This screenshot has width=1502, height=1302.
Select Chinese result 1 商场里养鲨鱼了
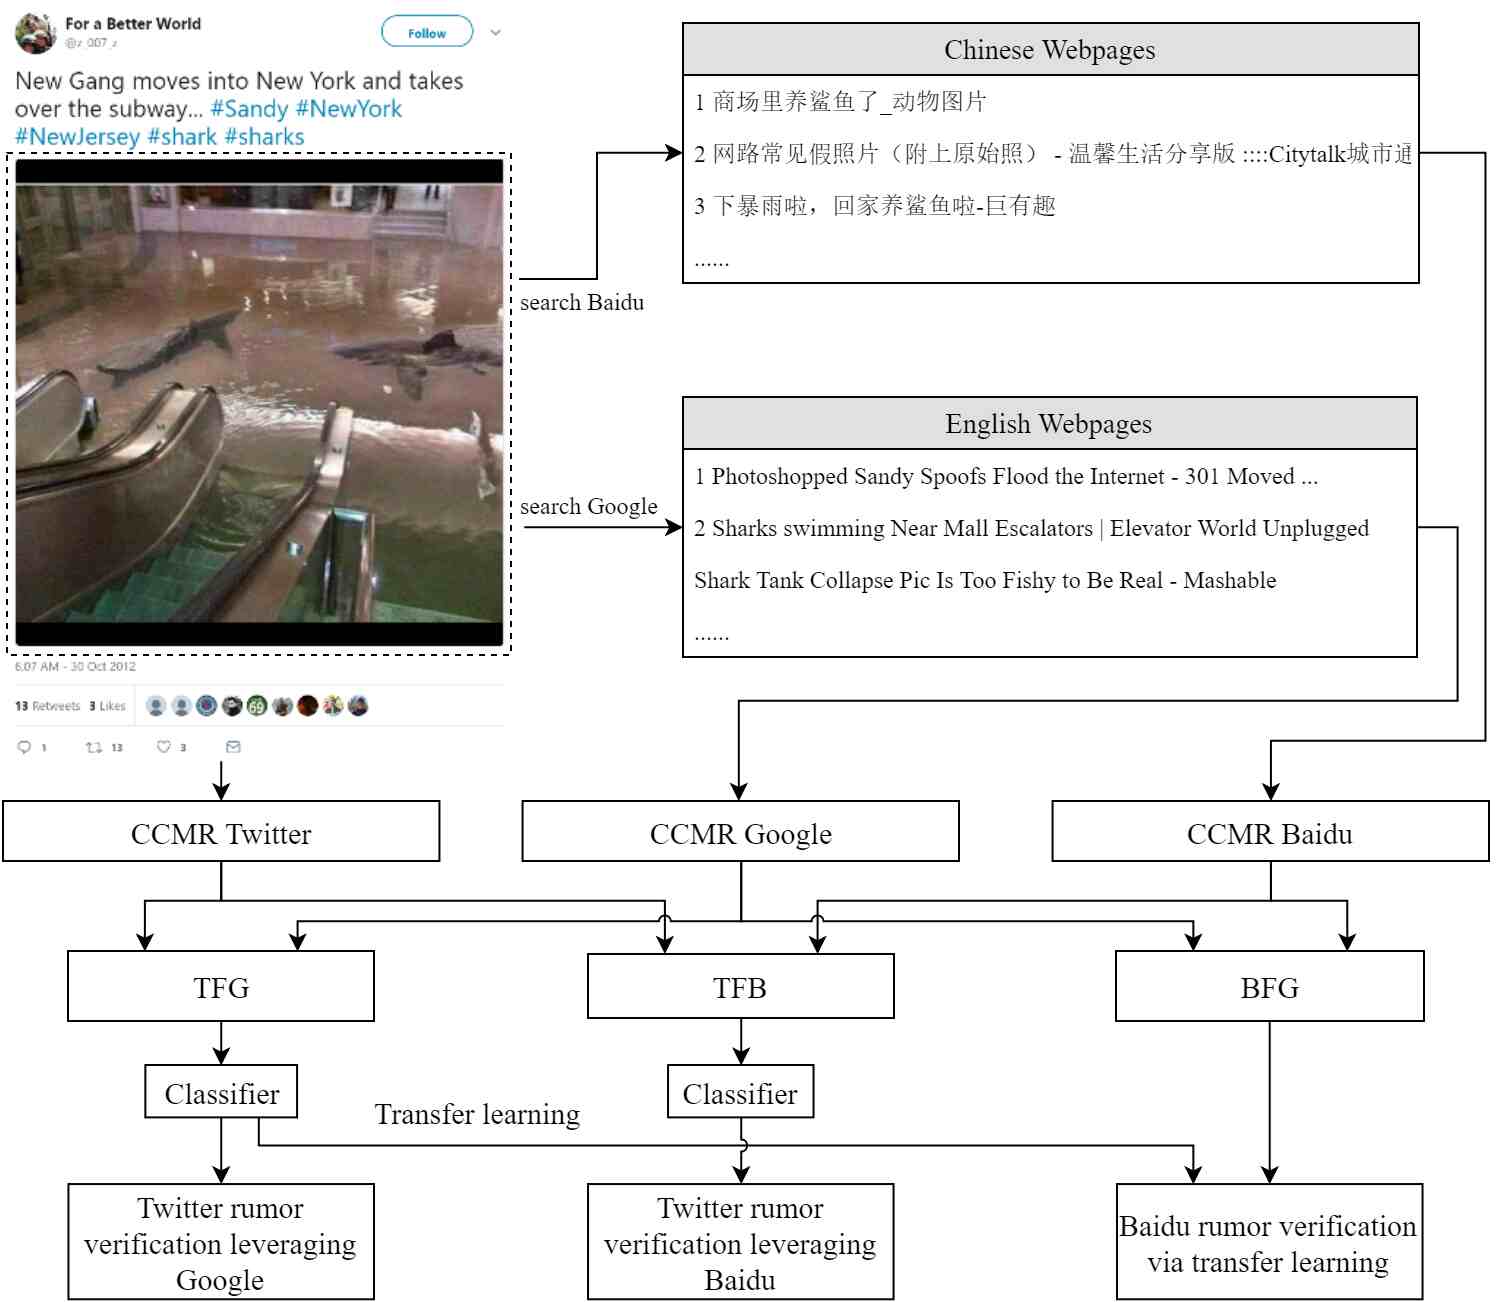pos(841,101)
